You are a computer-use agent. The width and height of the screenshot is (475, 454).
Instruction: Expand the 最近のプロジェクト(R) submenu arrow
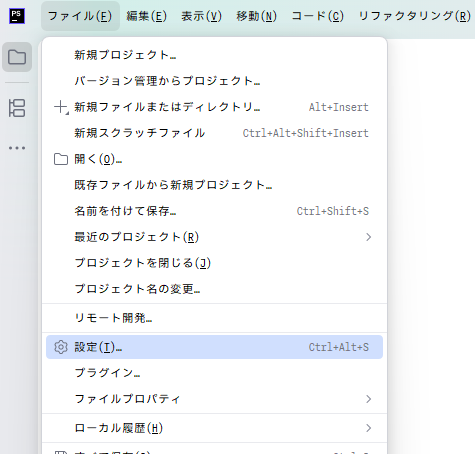[368, 237]
